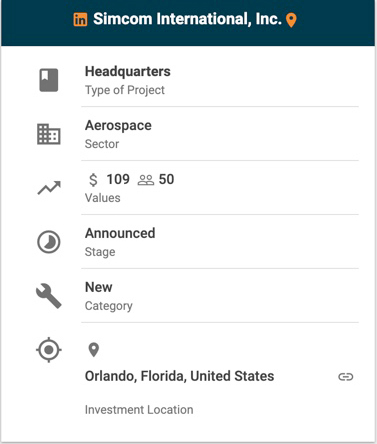The height and width of the screenshot is (444, 377).
Task: Open the LinkedIn icon beside Simcom International
Action: tap(80, 19)
